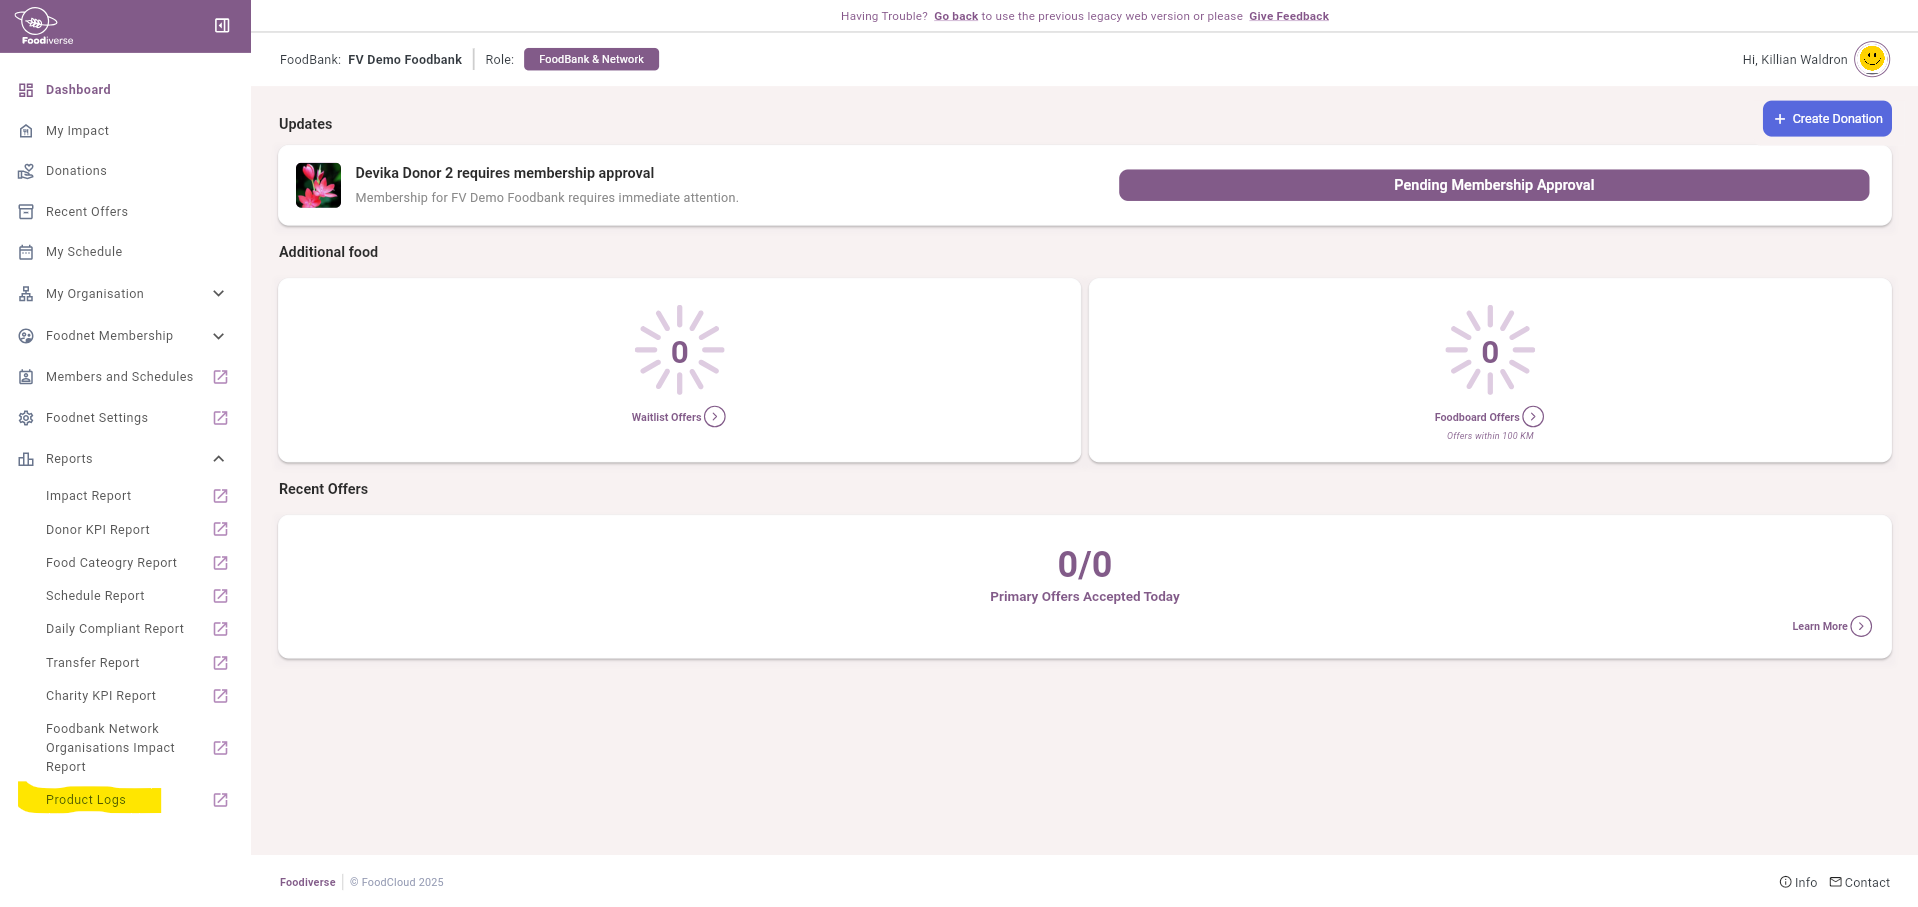Click external link icon beside Impact Report

(221, 496)
